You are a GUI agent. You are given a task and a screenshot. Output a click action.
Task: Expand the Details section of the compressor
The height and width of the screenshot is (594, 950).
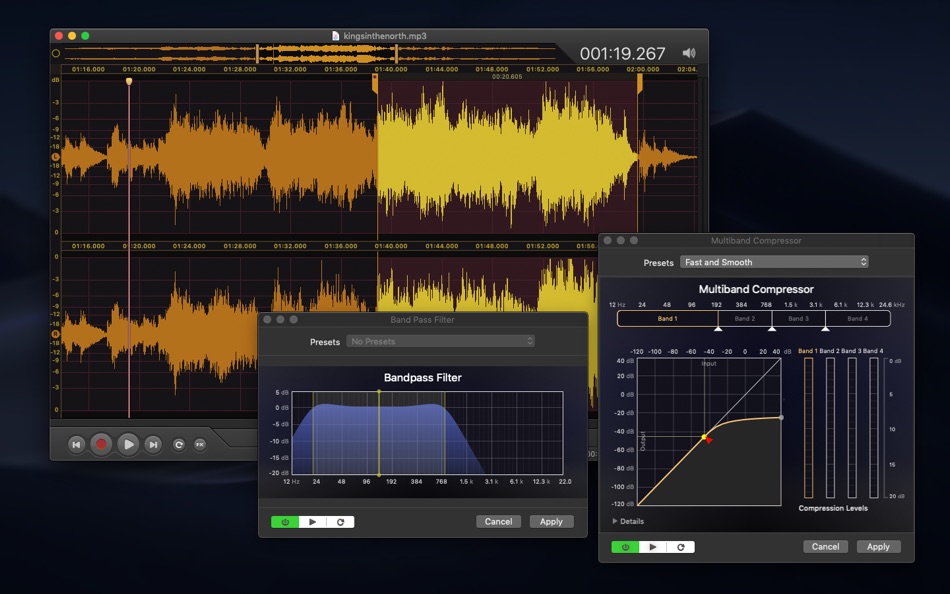(x=631, y=521)
